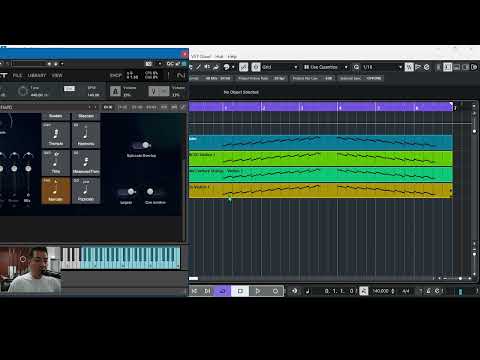Click bar 4 marker on purple ruler

340,107
